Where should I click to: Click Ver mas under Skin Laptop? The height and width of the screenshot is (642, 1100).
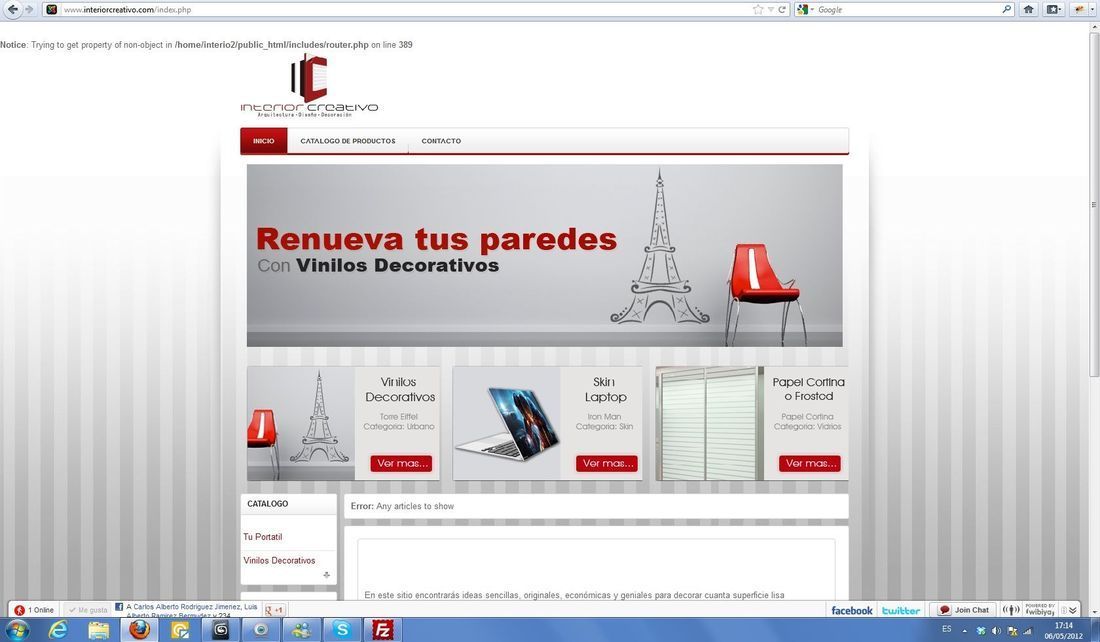point(606,463)
